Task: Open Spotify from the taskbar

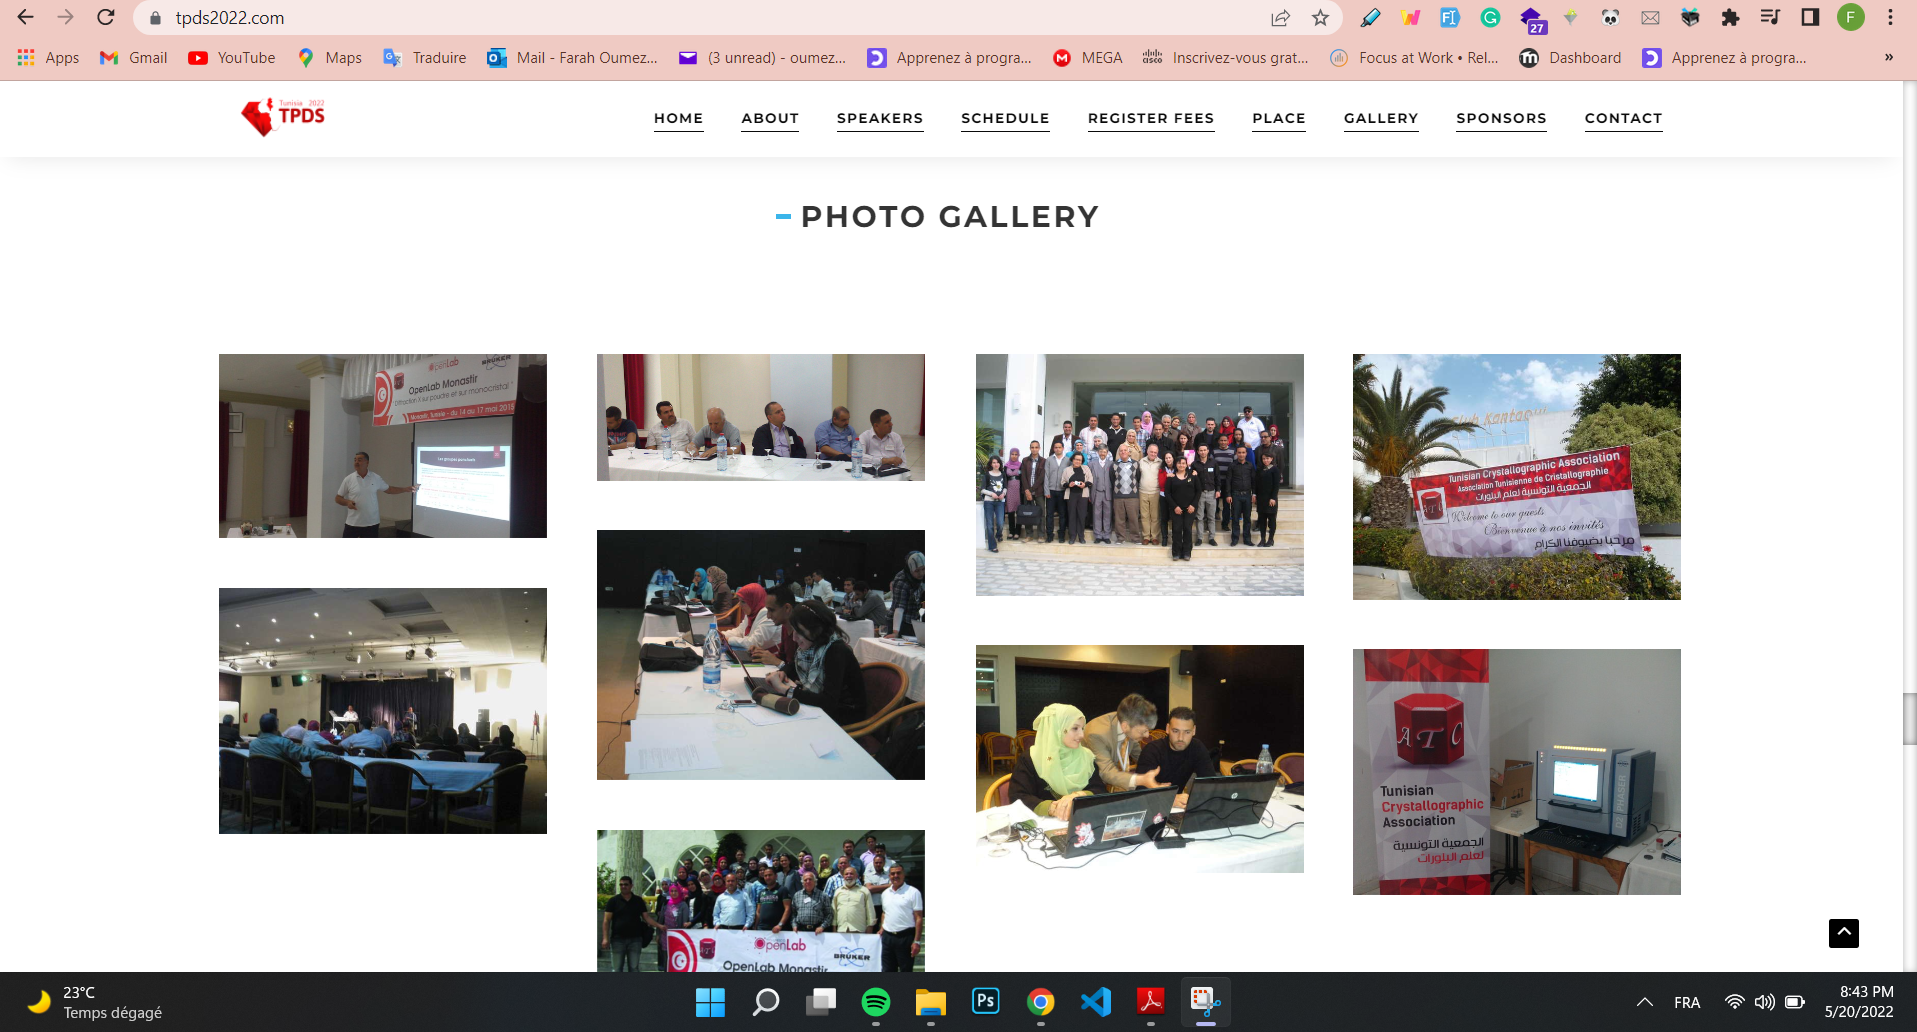Action: pyautogui.click(x=875, y=1001)
